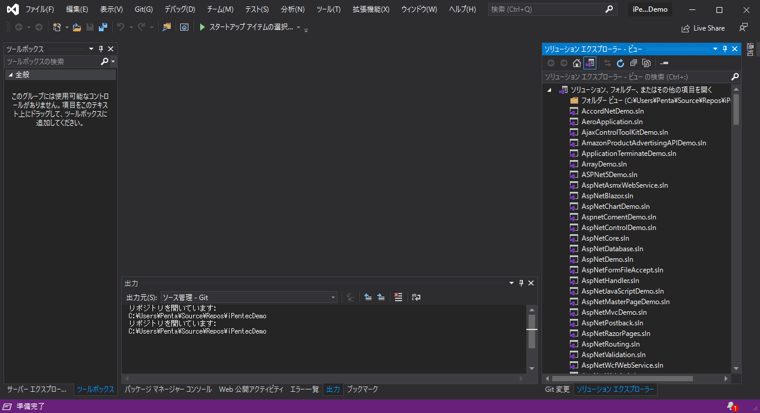Viewport: 760px width, 413px height.
Task: Click the Solution Explorer search magnifier icon
Action: [x=735, y=77]
